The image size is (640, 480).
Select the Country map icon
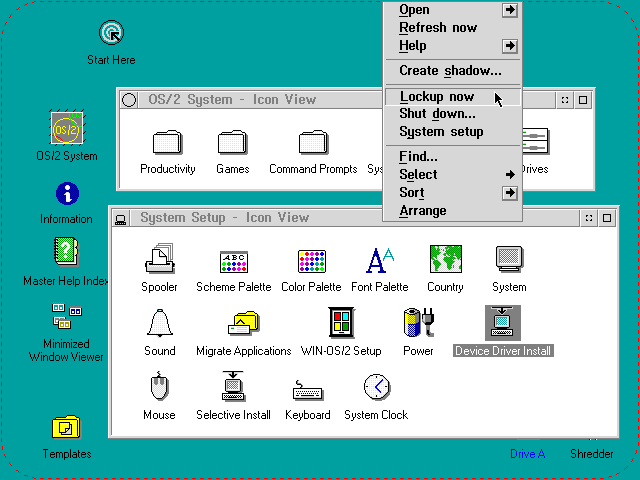(445, 259)
